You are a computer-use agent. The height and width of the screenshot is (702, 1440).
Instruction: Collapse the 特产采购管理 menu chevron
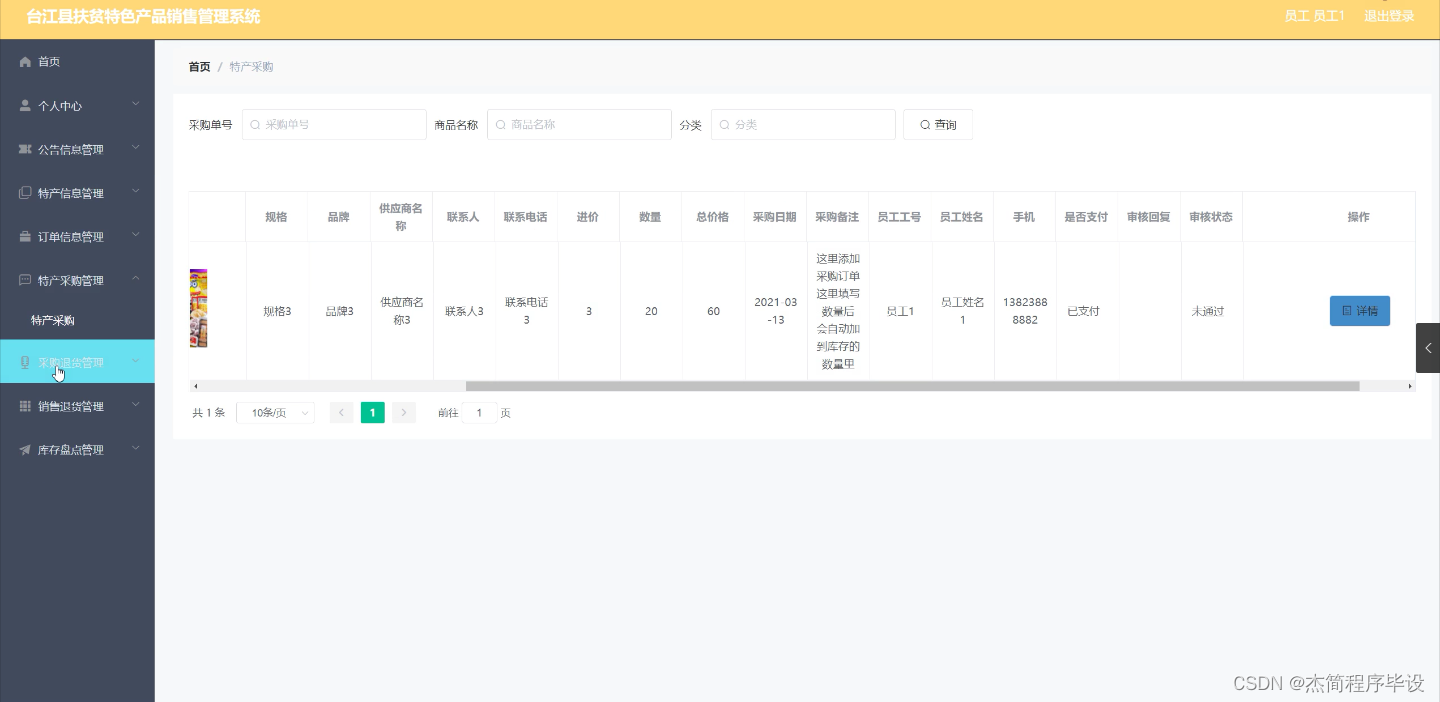click(x=136, y=279)
